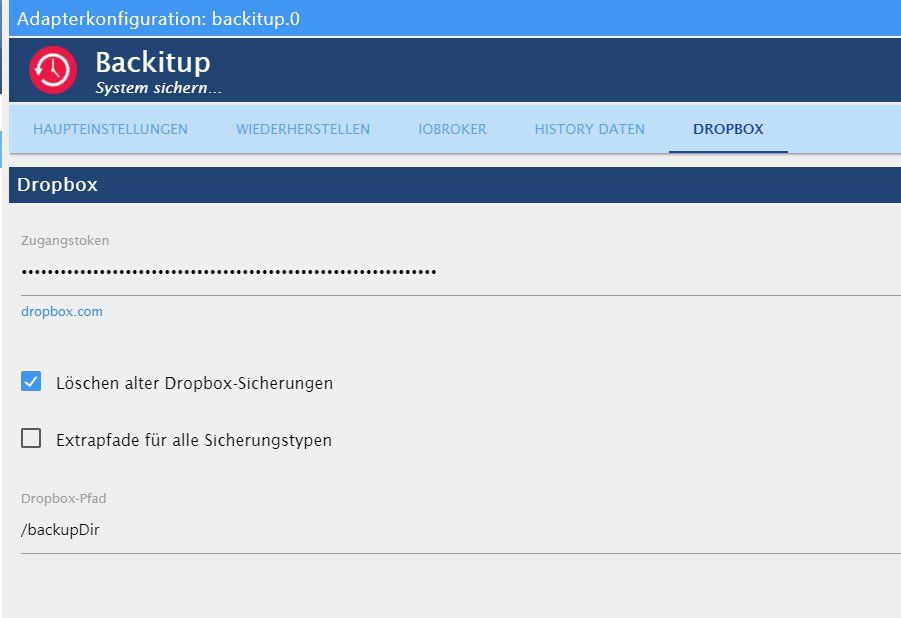This screenshot has height=618, width=901.
Task: Click the Zugangstoken password field
Action: 461,271
